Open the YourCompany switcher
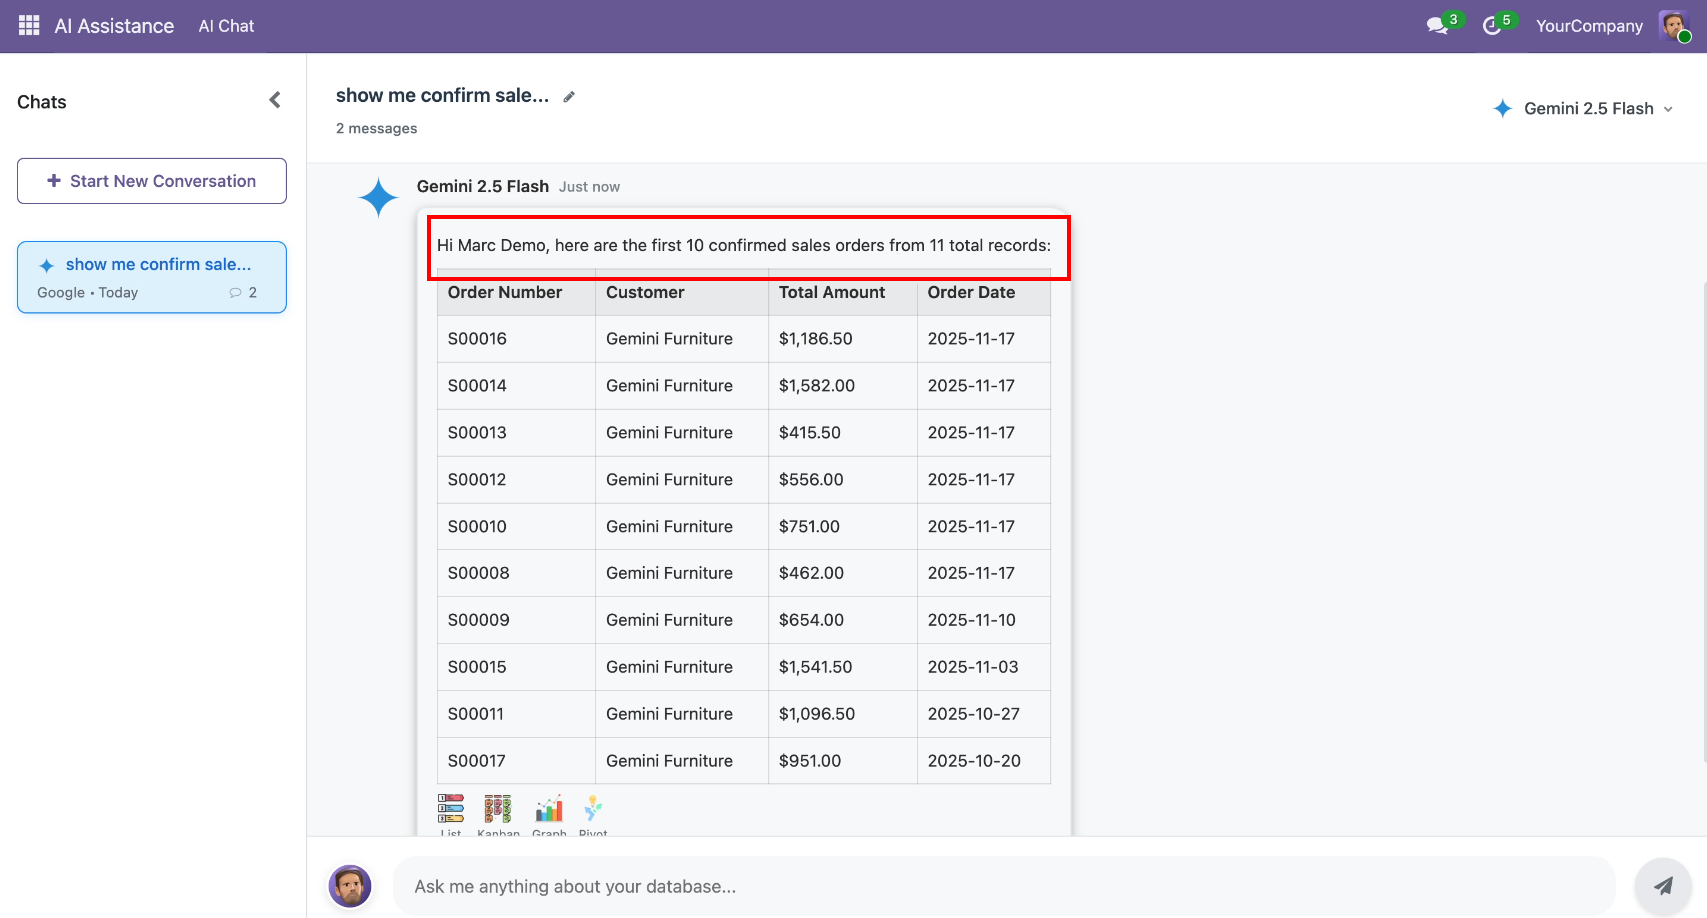The width and height of the screenshot is (1707, 918). [1589, 26]
